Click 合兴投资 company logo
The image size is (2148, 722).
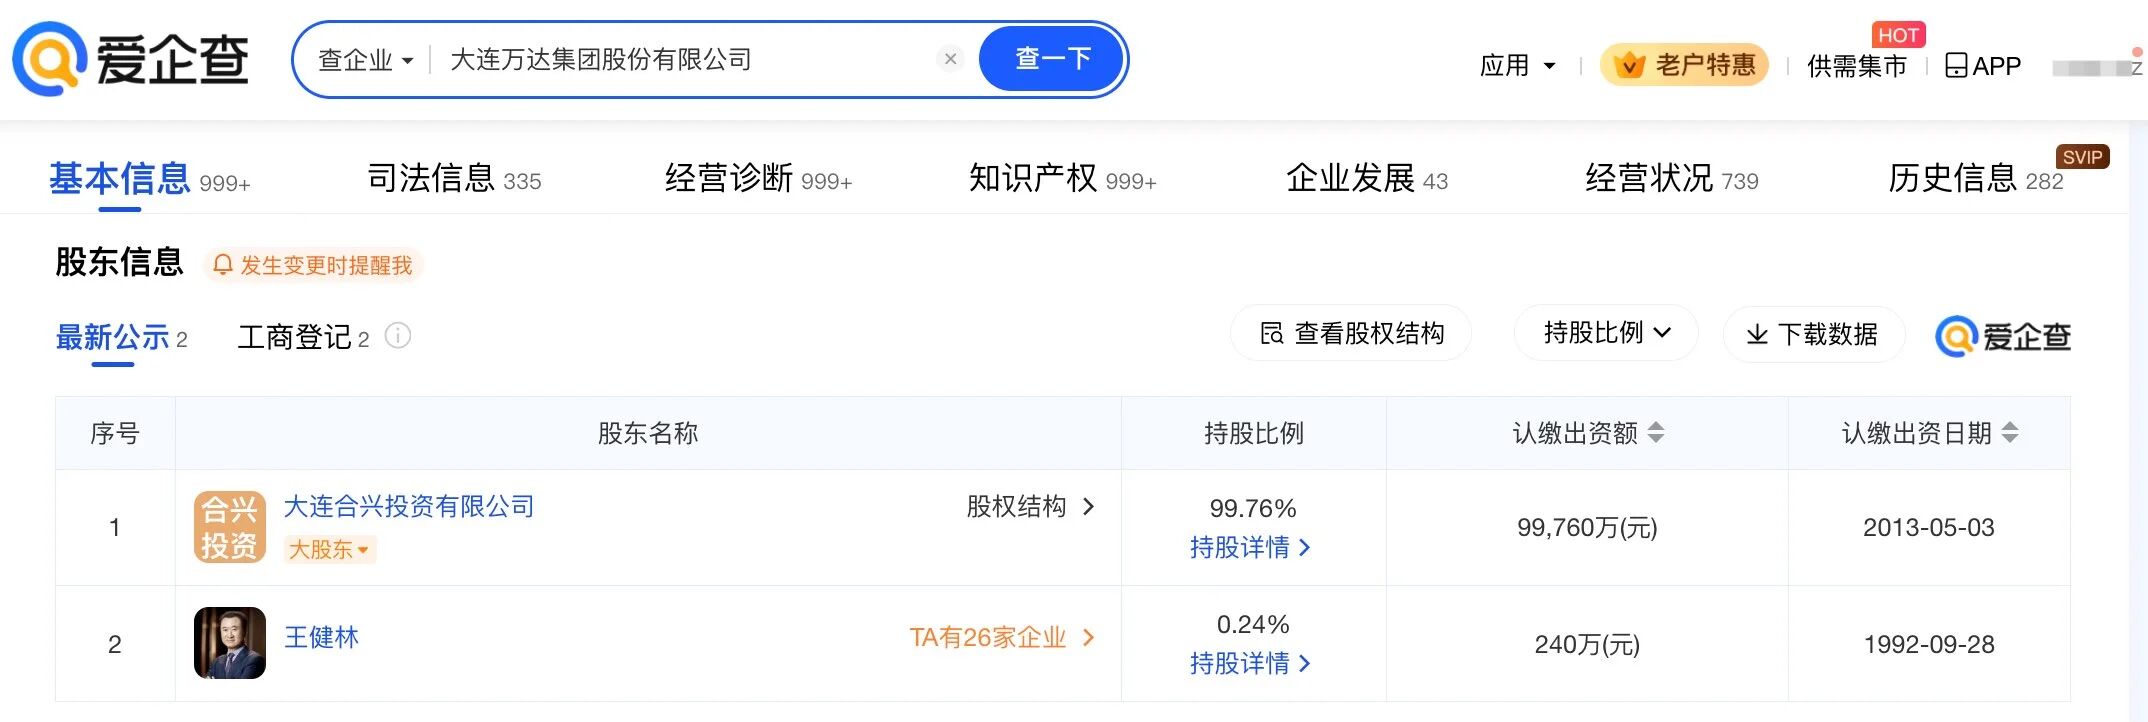[x=229, y=527]
